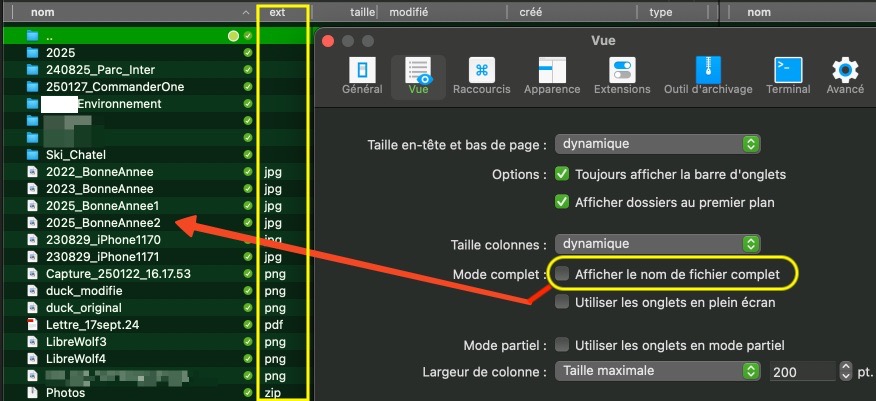
Task: Disable Toujours afficher la barre d'onglets
Action: [562, 174]
